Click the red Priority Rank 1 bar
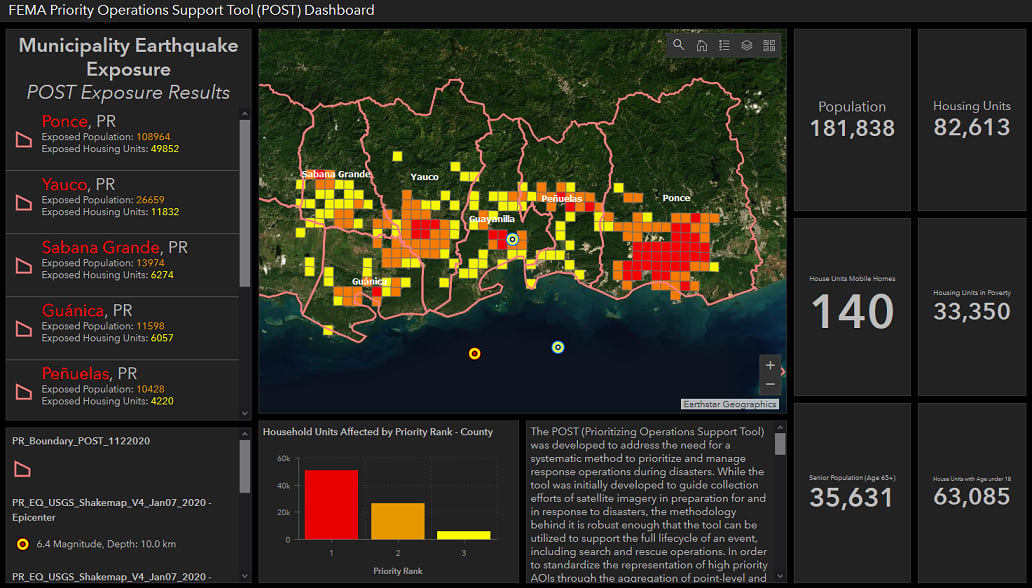Screen dimensions: 1032x588 pyautogui.click(x=331, y=505)
